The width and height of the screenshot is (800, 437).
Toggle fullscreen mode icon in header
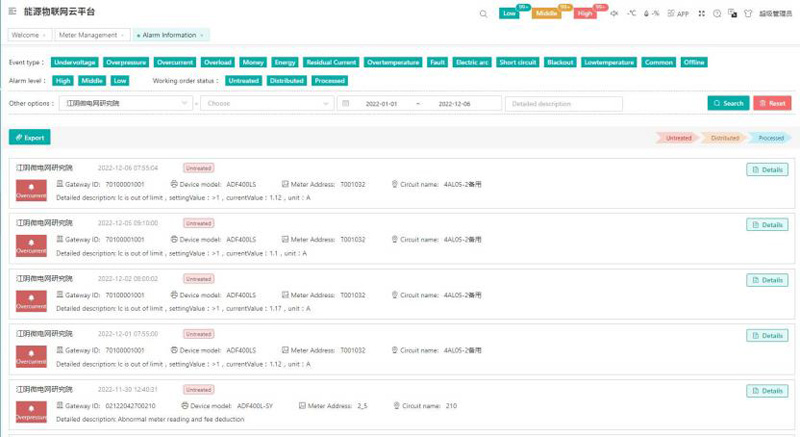point(702,14)
